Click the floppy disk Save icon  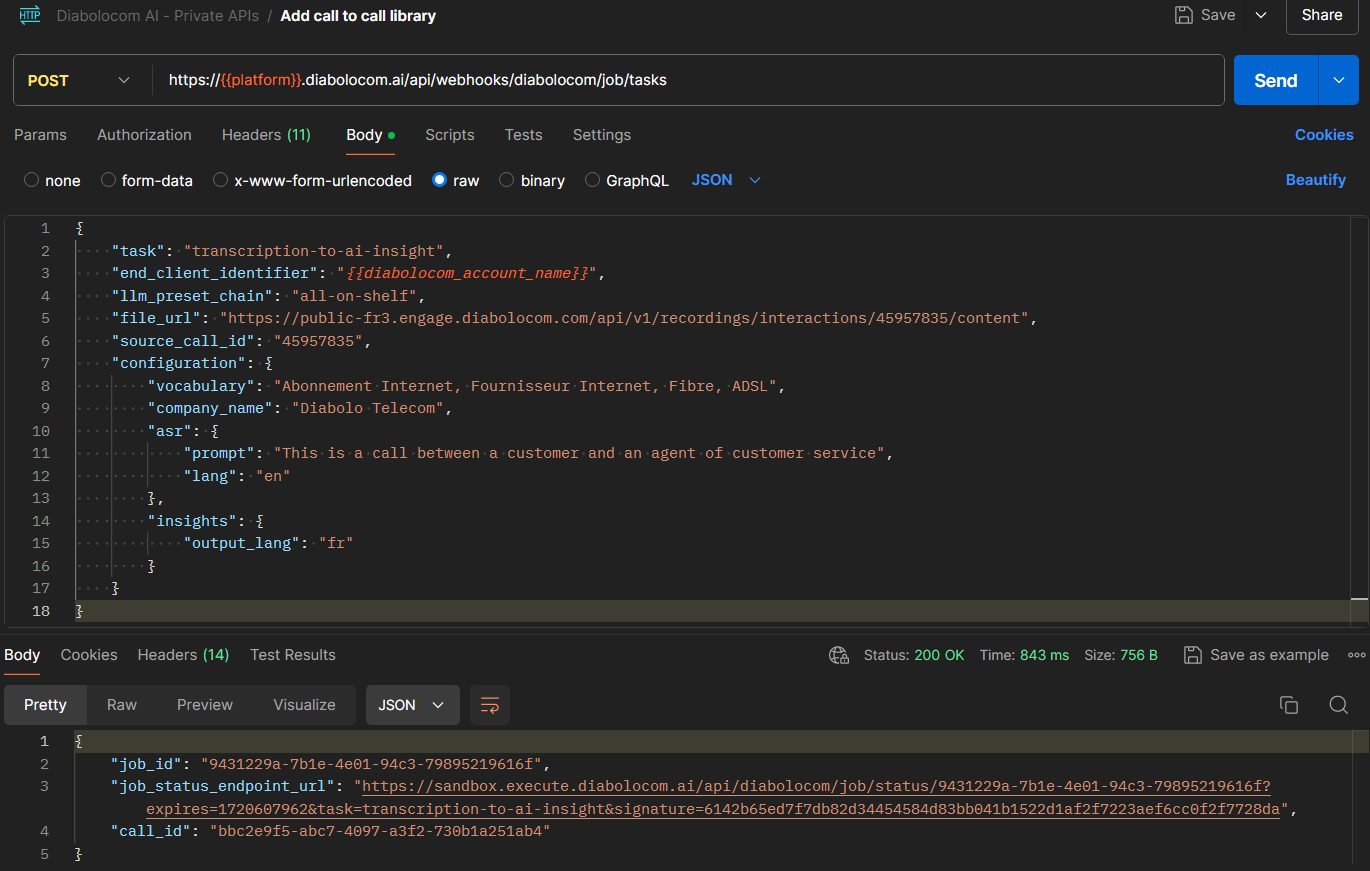click(1184, 15)
